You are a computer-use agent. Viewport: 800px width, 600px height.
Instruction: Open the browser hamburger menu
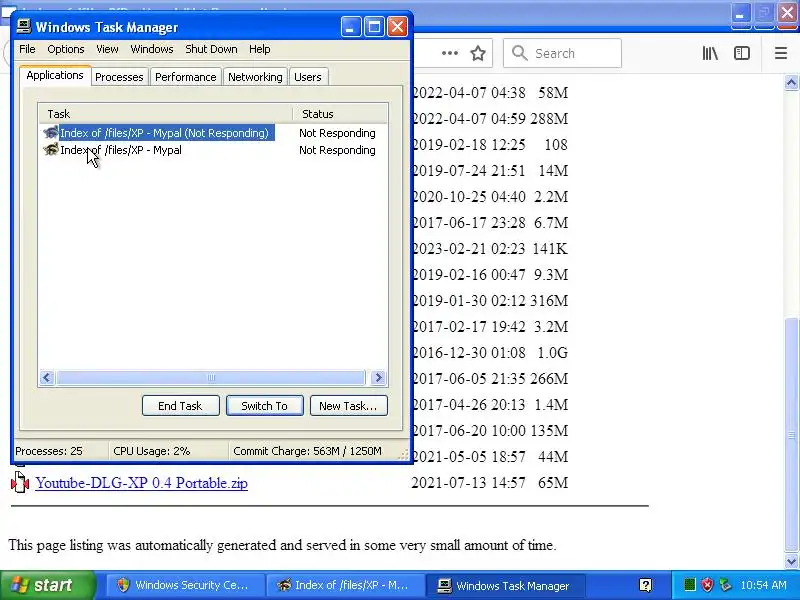point(781,53)
